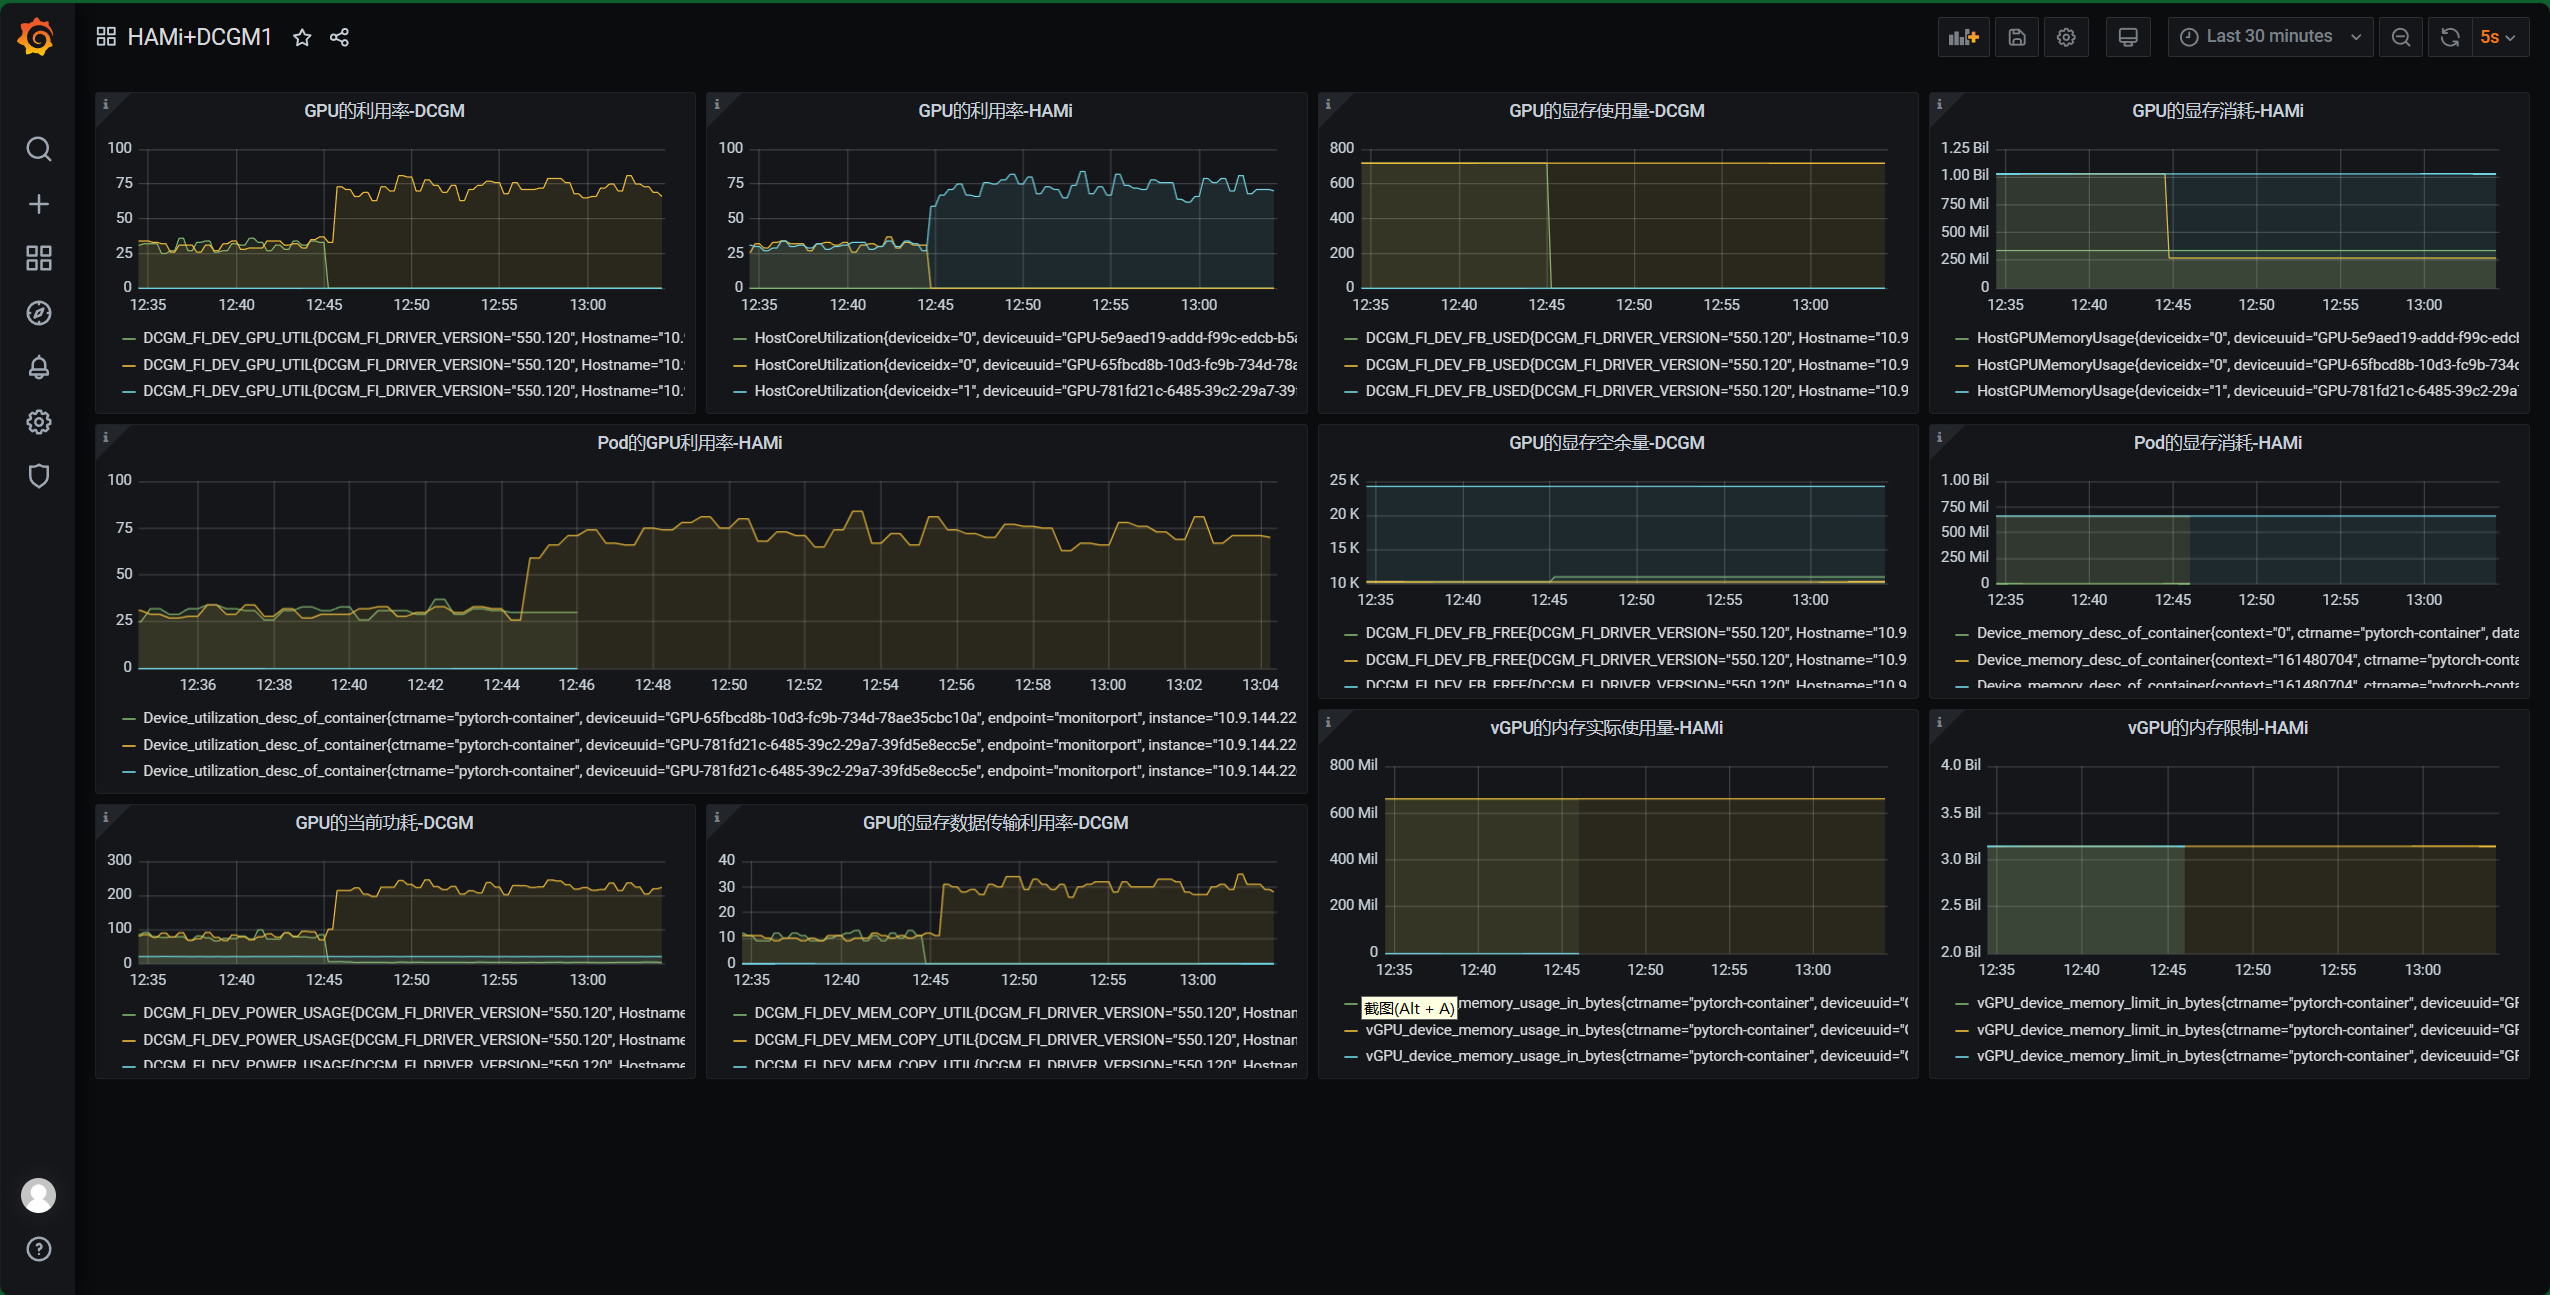Toggle HostCoreUtilization GPU-781fd21c legend series
This screenshot has height=1295, width=2550.
1025,391
